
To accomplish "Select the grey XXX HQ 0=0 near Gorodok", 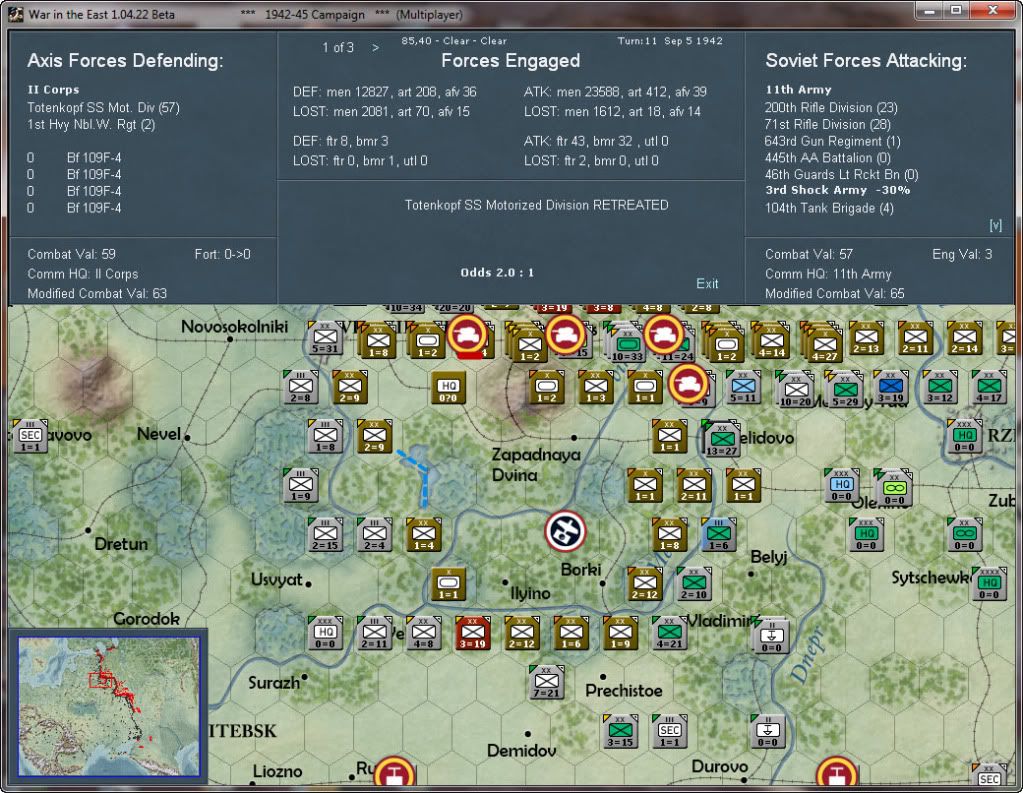I will click(x=325, y=633).
